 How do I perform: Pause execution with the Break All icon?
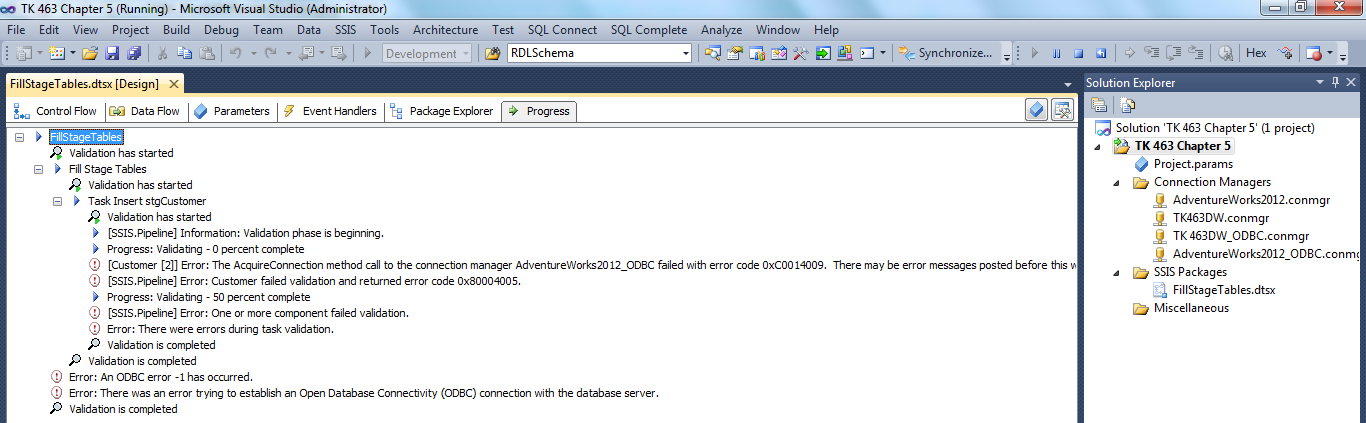(x=1056, y=53)
